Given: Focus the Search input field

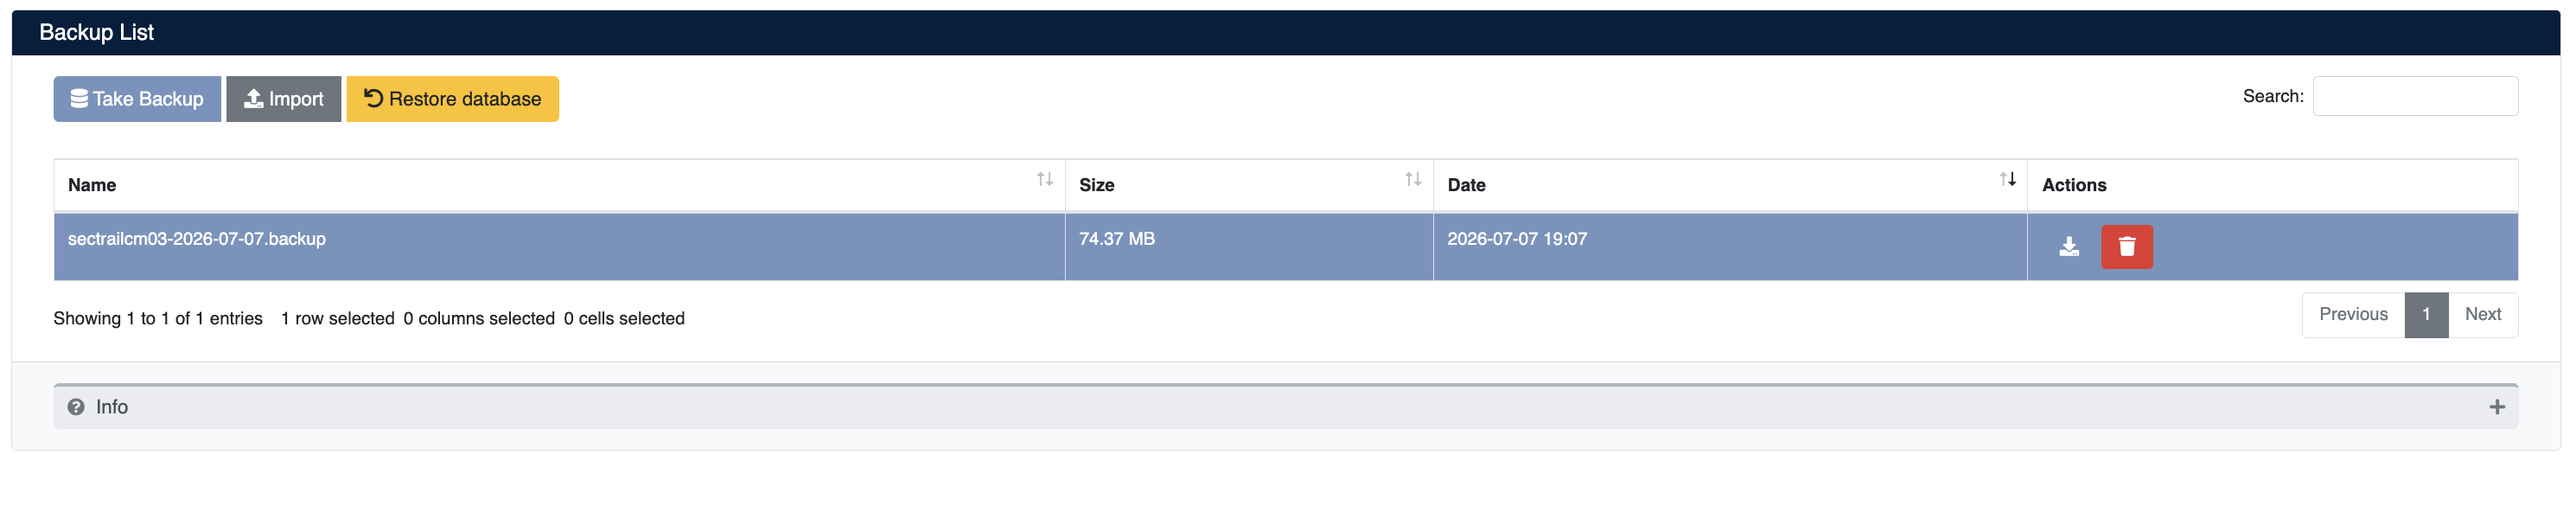Looking at the screenshot, I should (x=2415, y=96).
